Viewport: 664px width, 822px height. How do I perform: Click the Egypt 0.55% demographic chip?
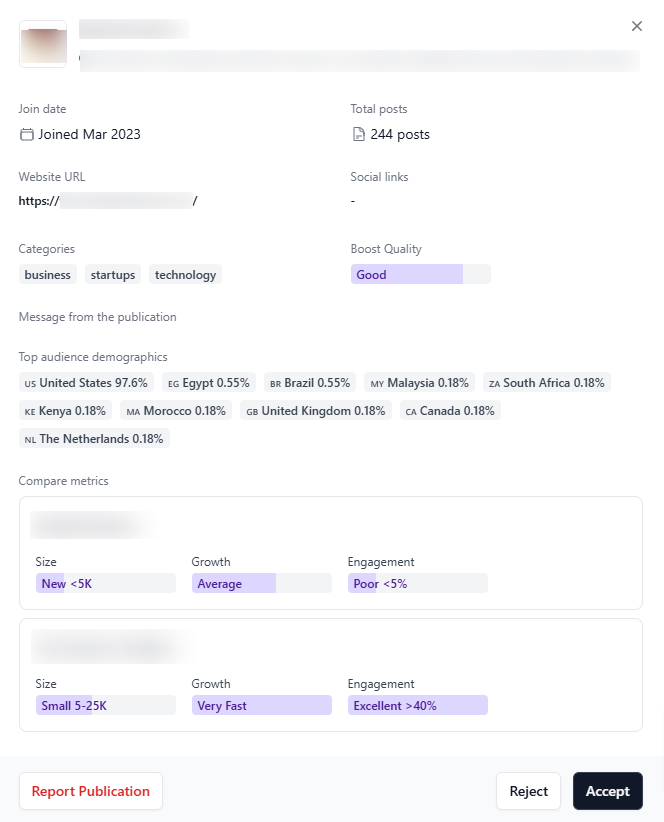click(x=208, y=382)
